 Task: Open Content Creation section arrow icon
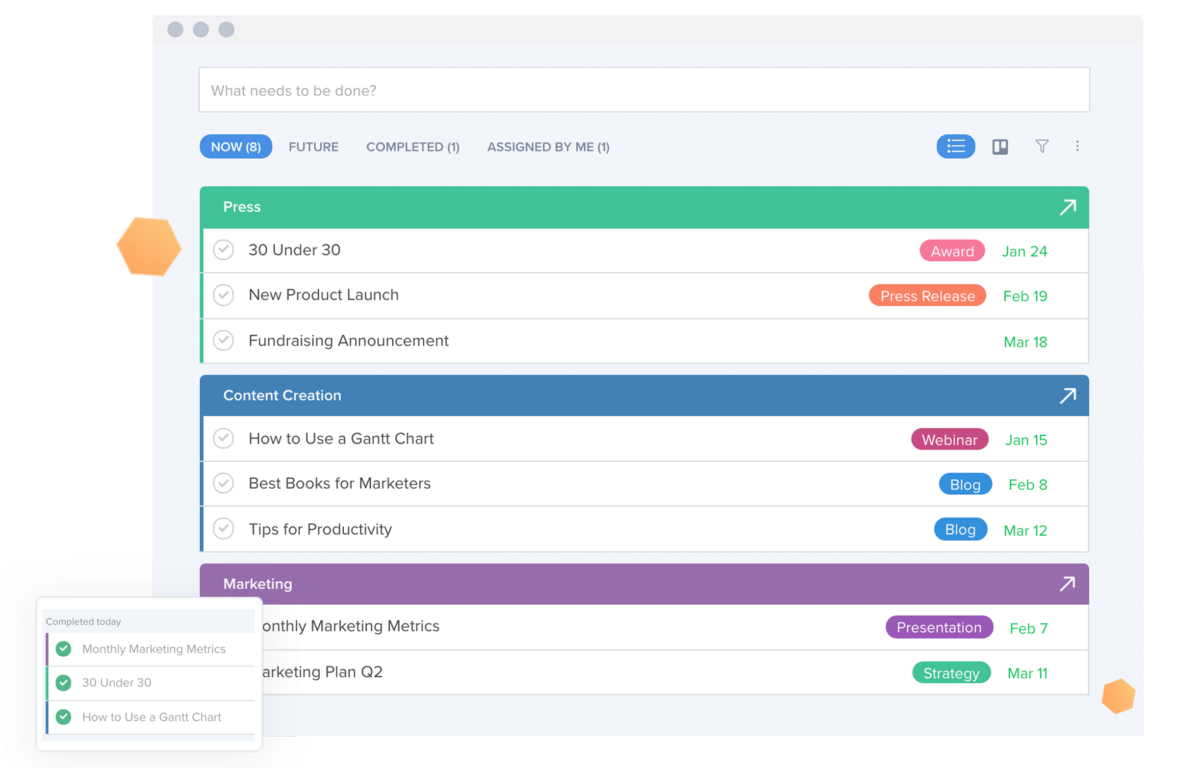coord(1067,396)
